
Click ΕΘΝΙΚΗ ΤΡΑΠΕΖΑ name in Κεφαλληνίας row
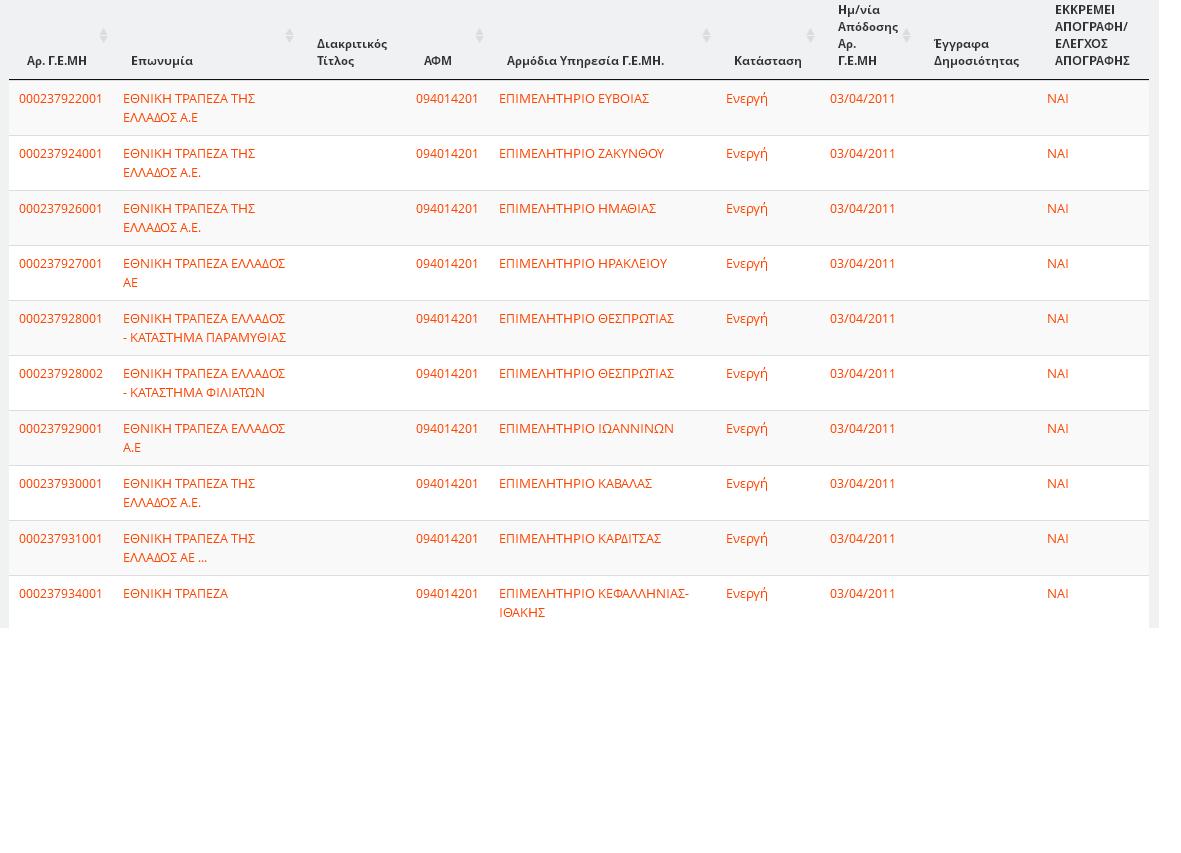pos(175,593)
